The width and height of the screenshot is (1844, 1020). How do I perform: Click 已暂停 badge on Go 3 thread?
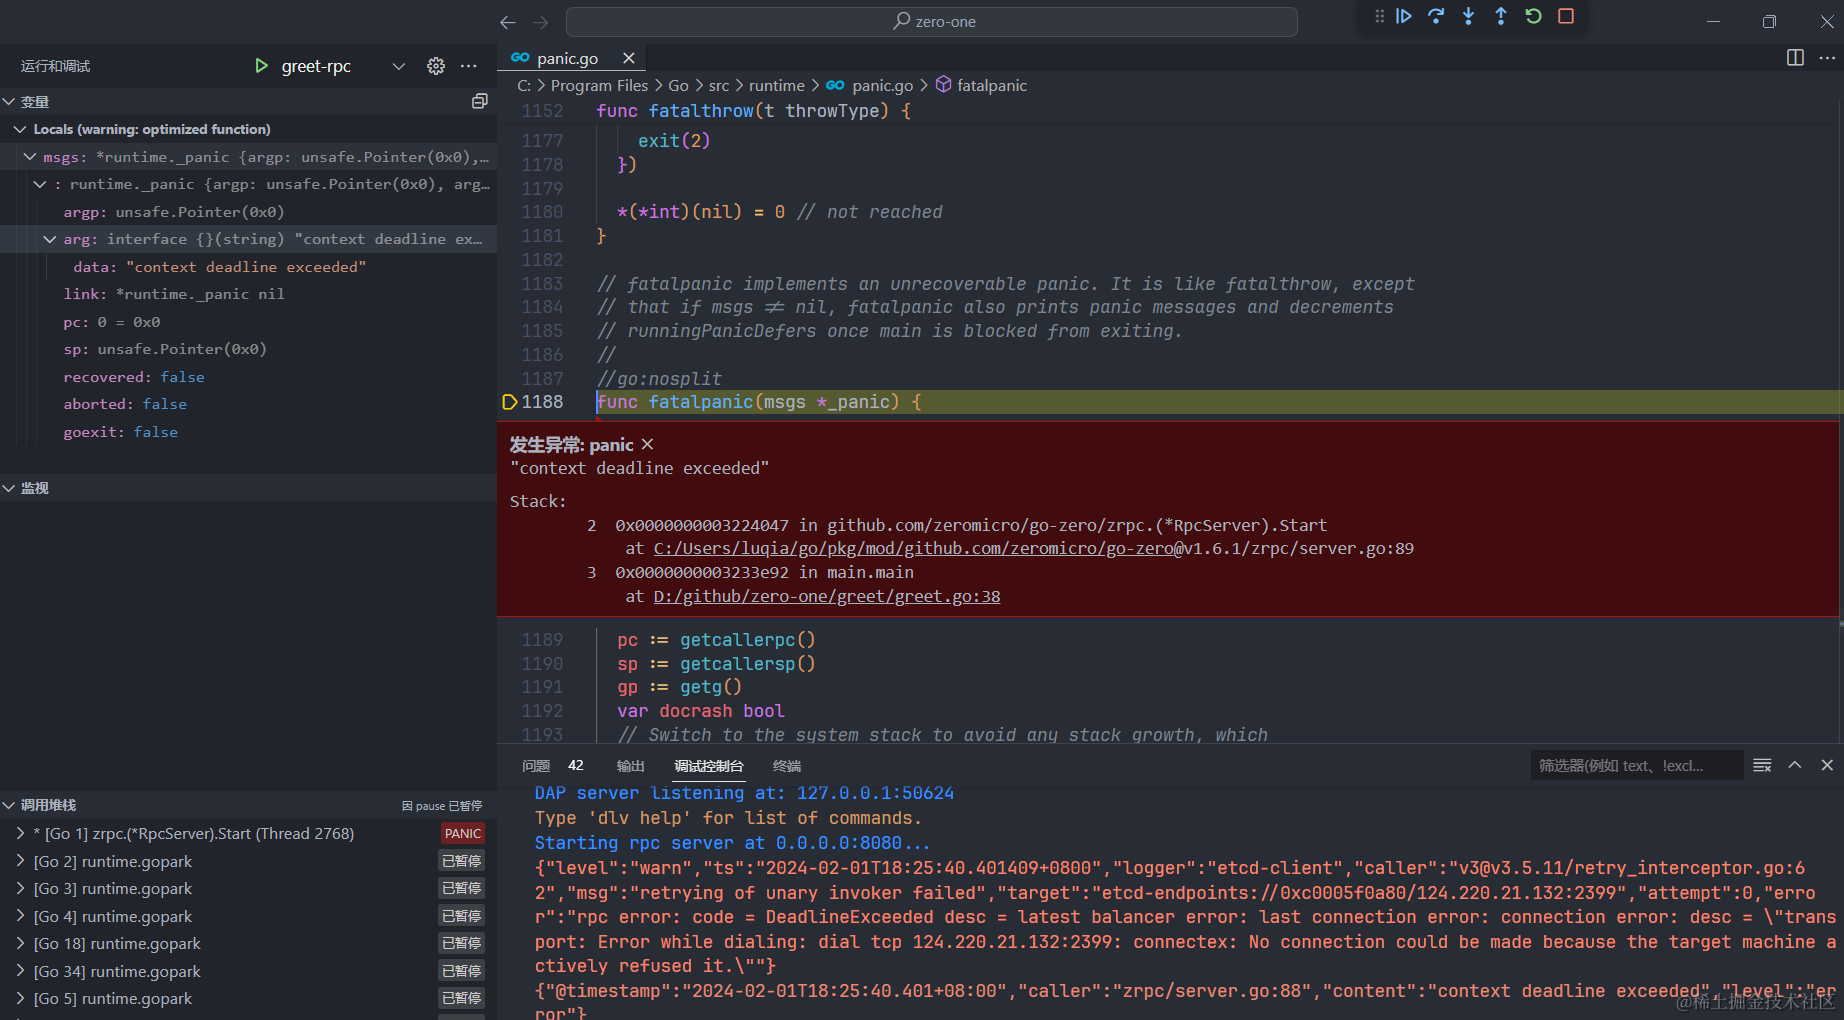pyautogui.click(x=462, y=888)
